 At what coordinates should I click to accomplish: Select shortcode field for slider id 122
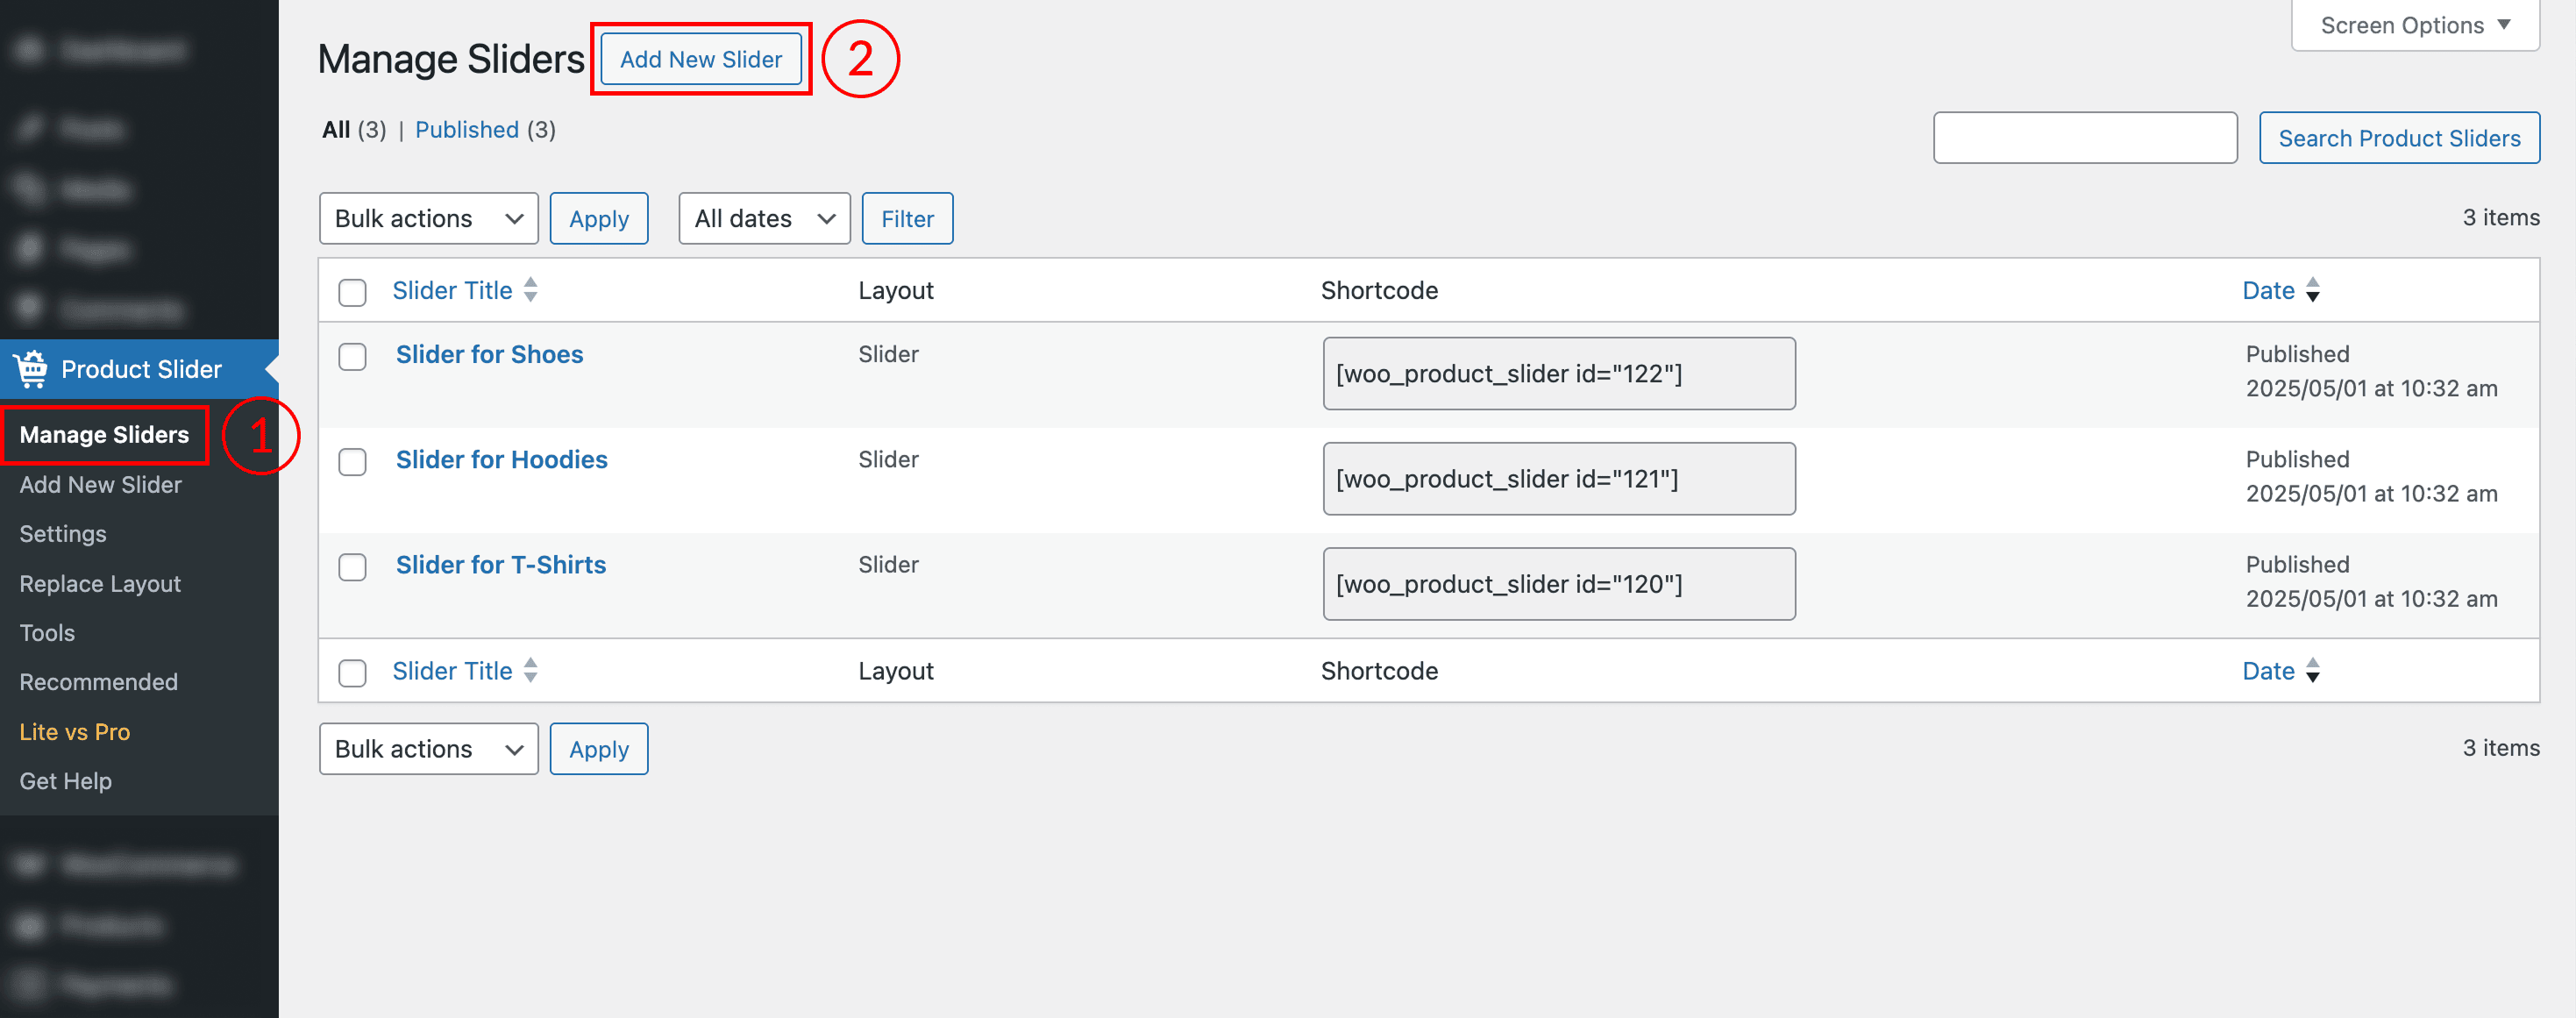[1558, 374]
